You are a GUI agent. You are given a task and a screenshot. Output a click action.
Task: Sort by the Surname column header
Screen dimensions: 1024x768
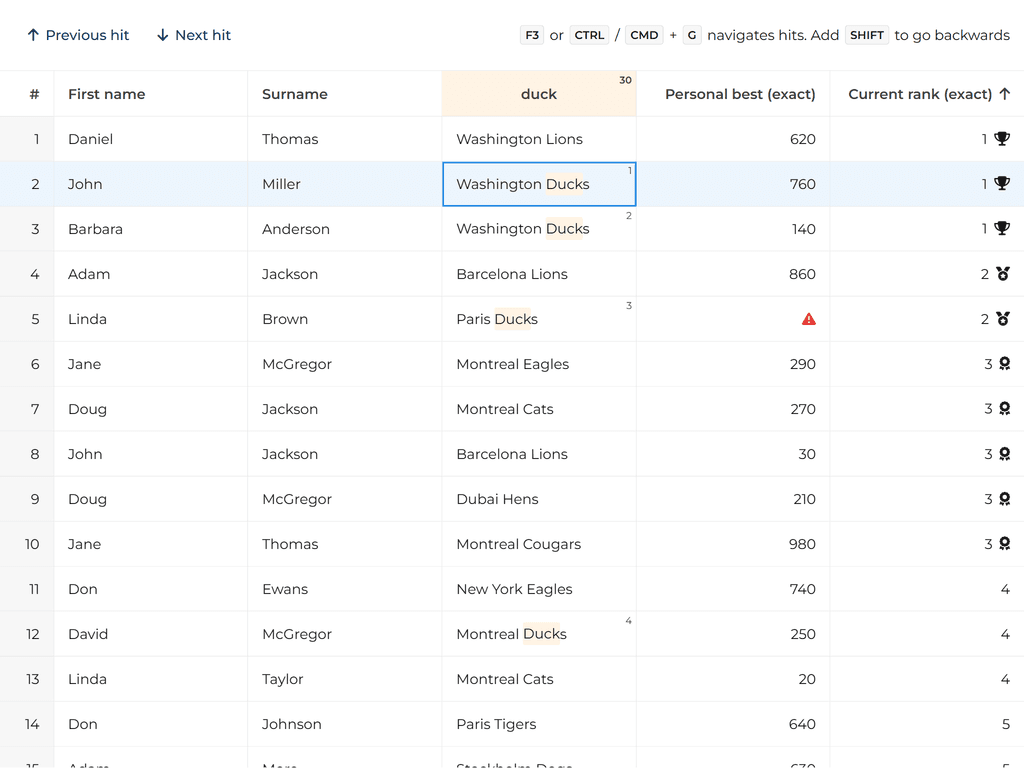point(294,94)
